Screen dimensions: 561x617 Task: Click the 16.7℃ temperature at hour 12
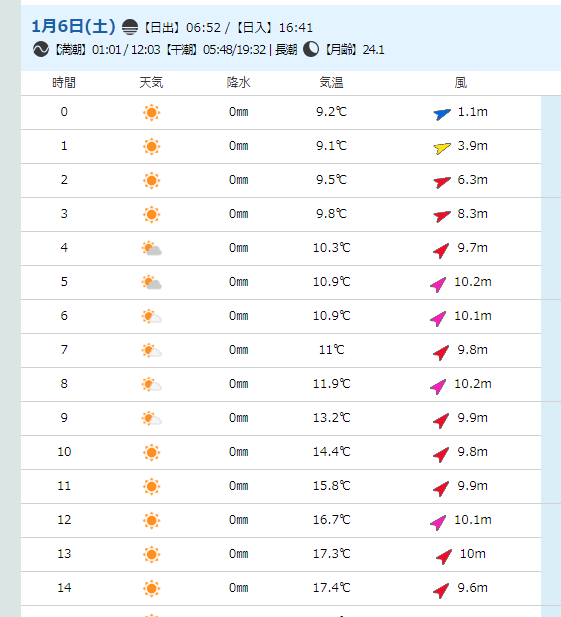[331, 520]
